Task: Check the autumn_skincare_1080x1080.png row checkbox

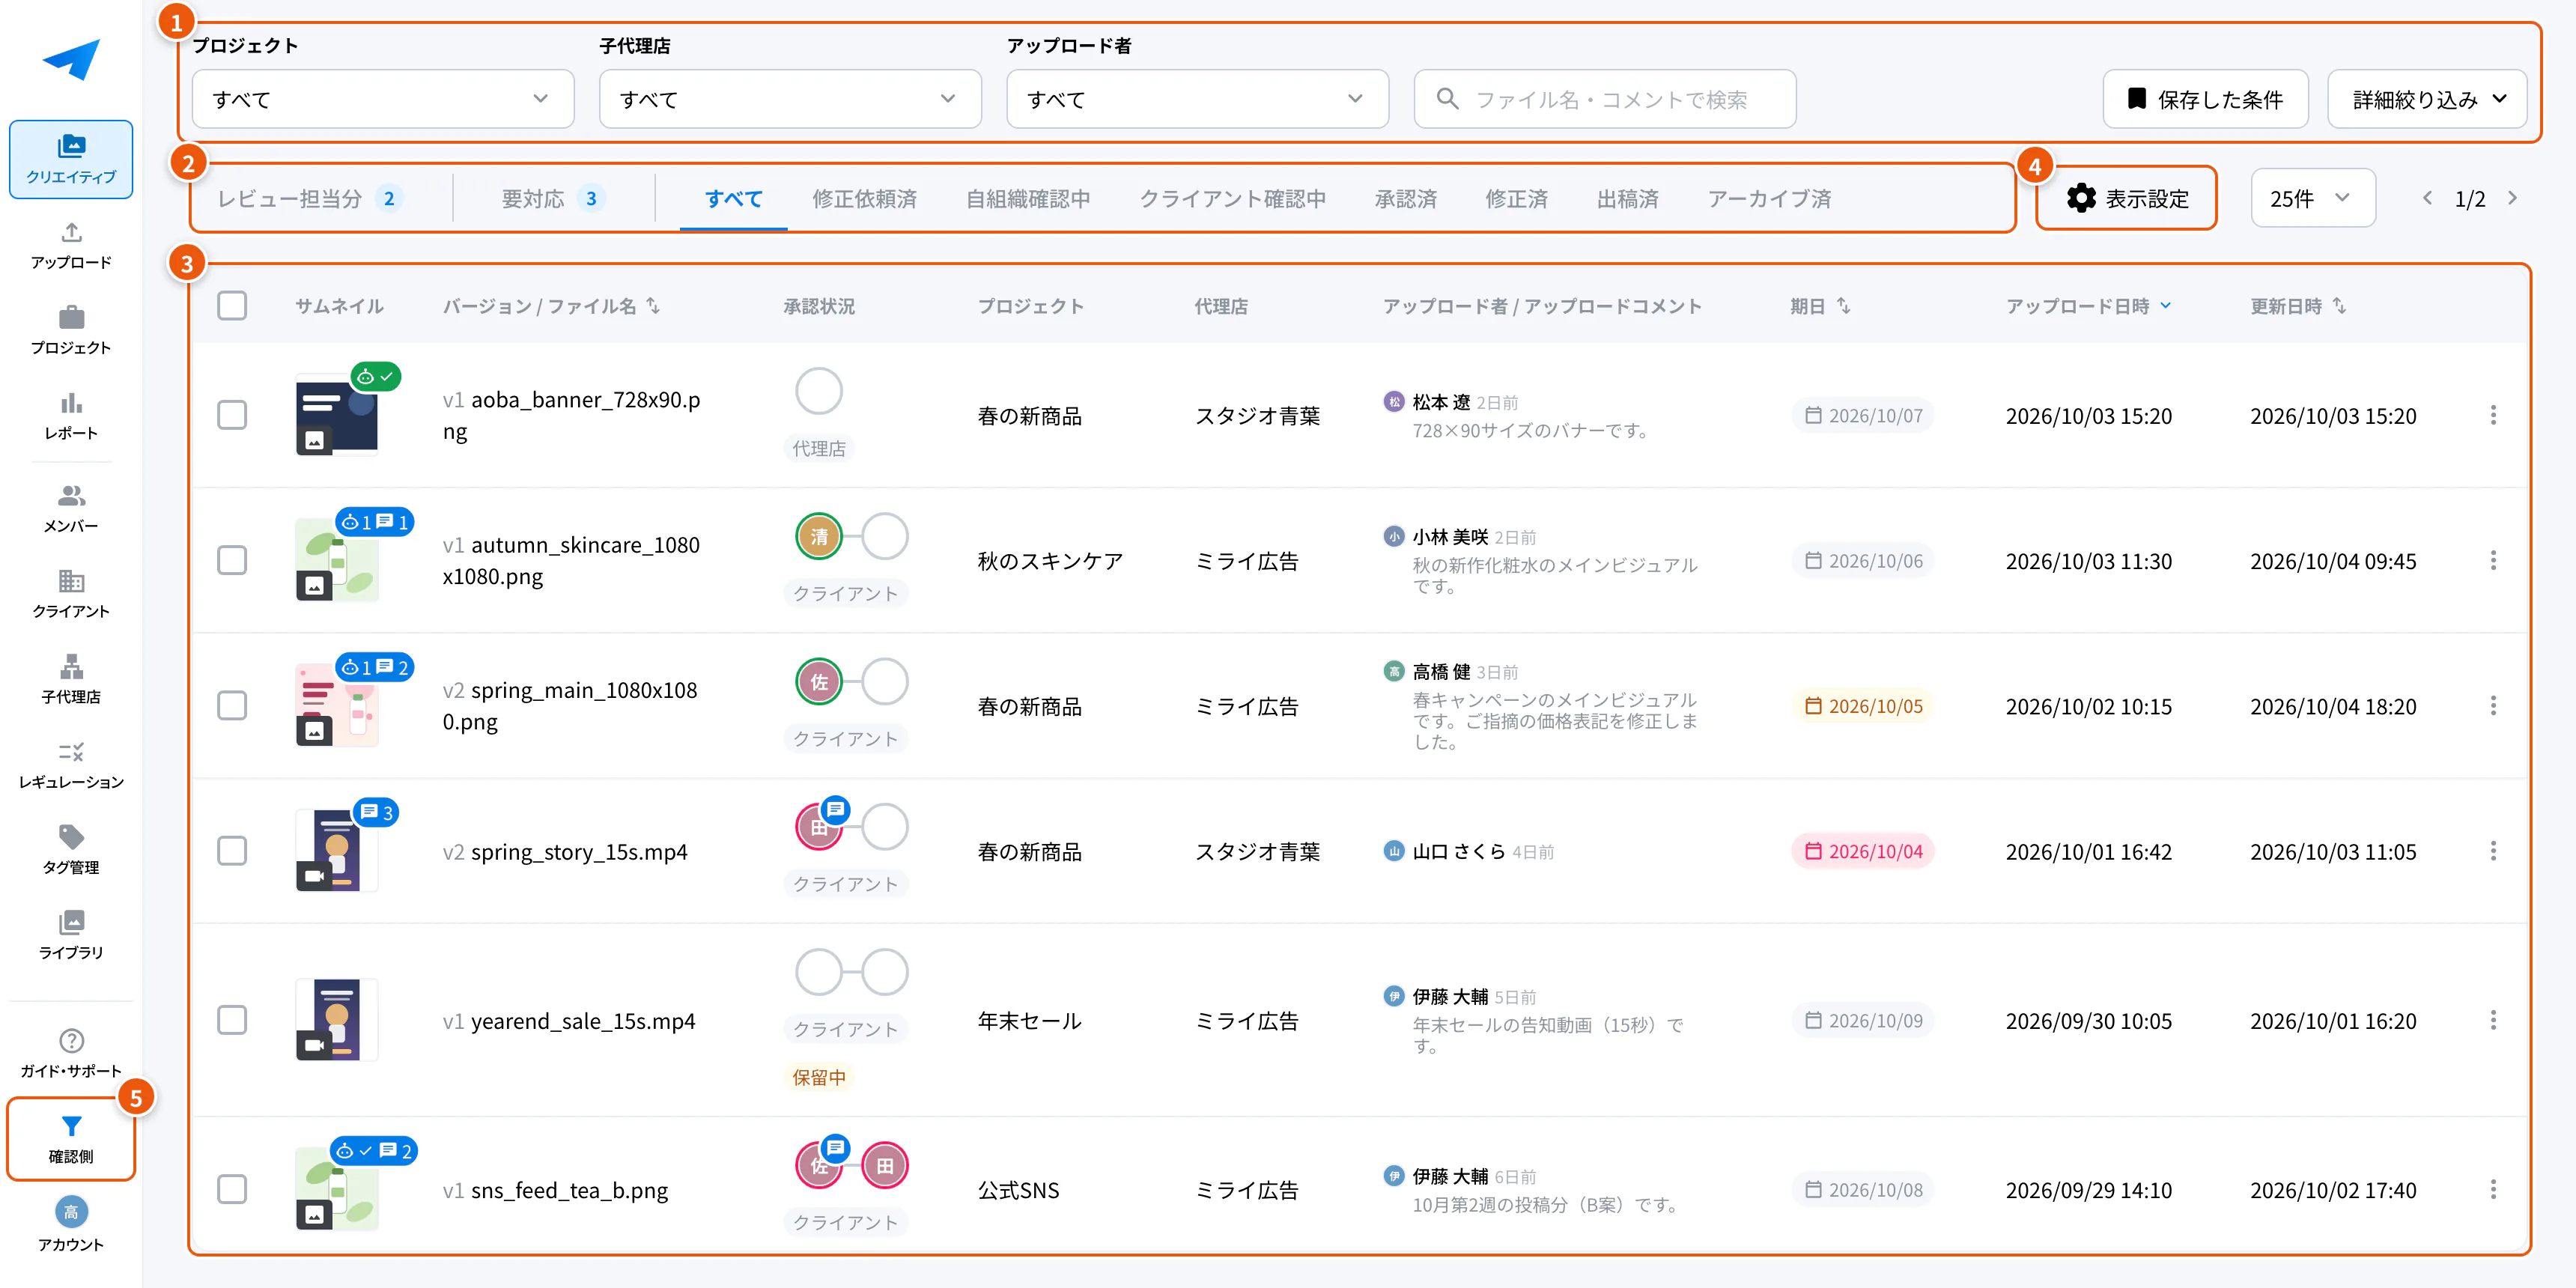Action: [232, 560]
